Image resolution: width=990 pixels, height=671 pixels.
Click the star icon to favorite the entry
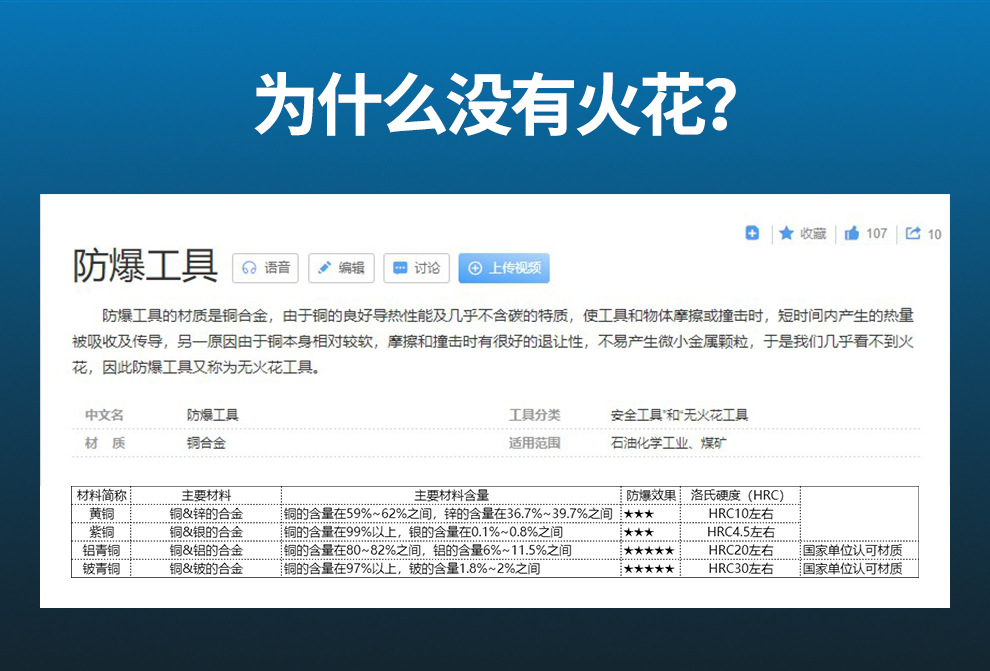[786, 233]
